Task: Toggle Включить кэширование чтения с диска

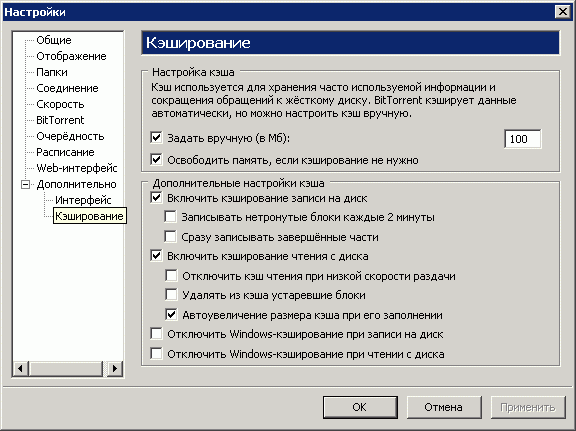Action: pos(156,256)
